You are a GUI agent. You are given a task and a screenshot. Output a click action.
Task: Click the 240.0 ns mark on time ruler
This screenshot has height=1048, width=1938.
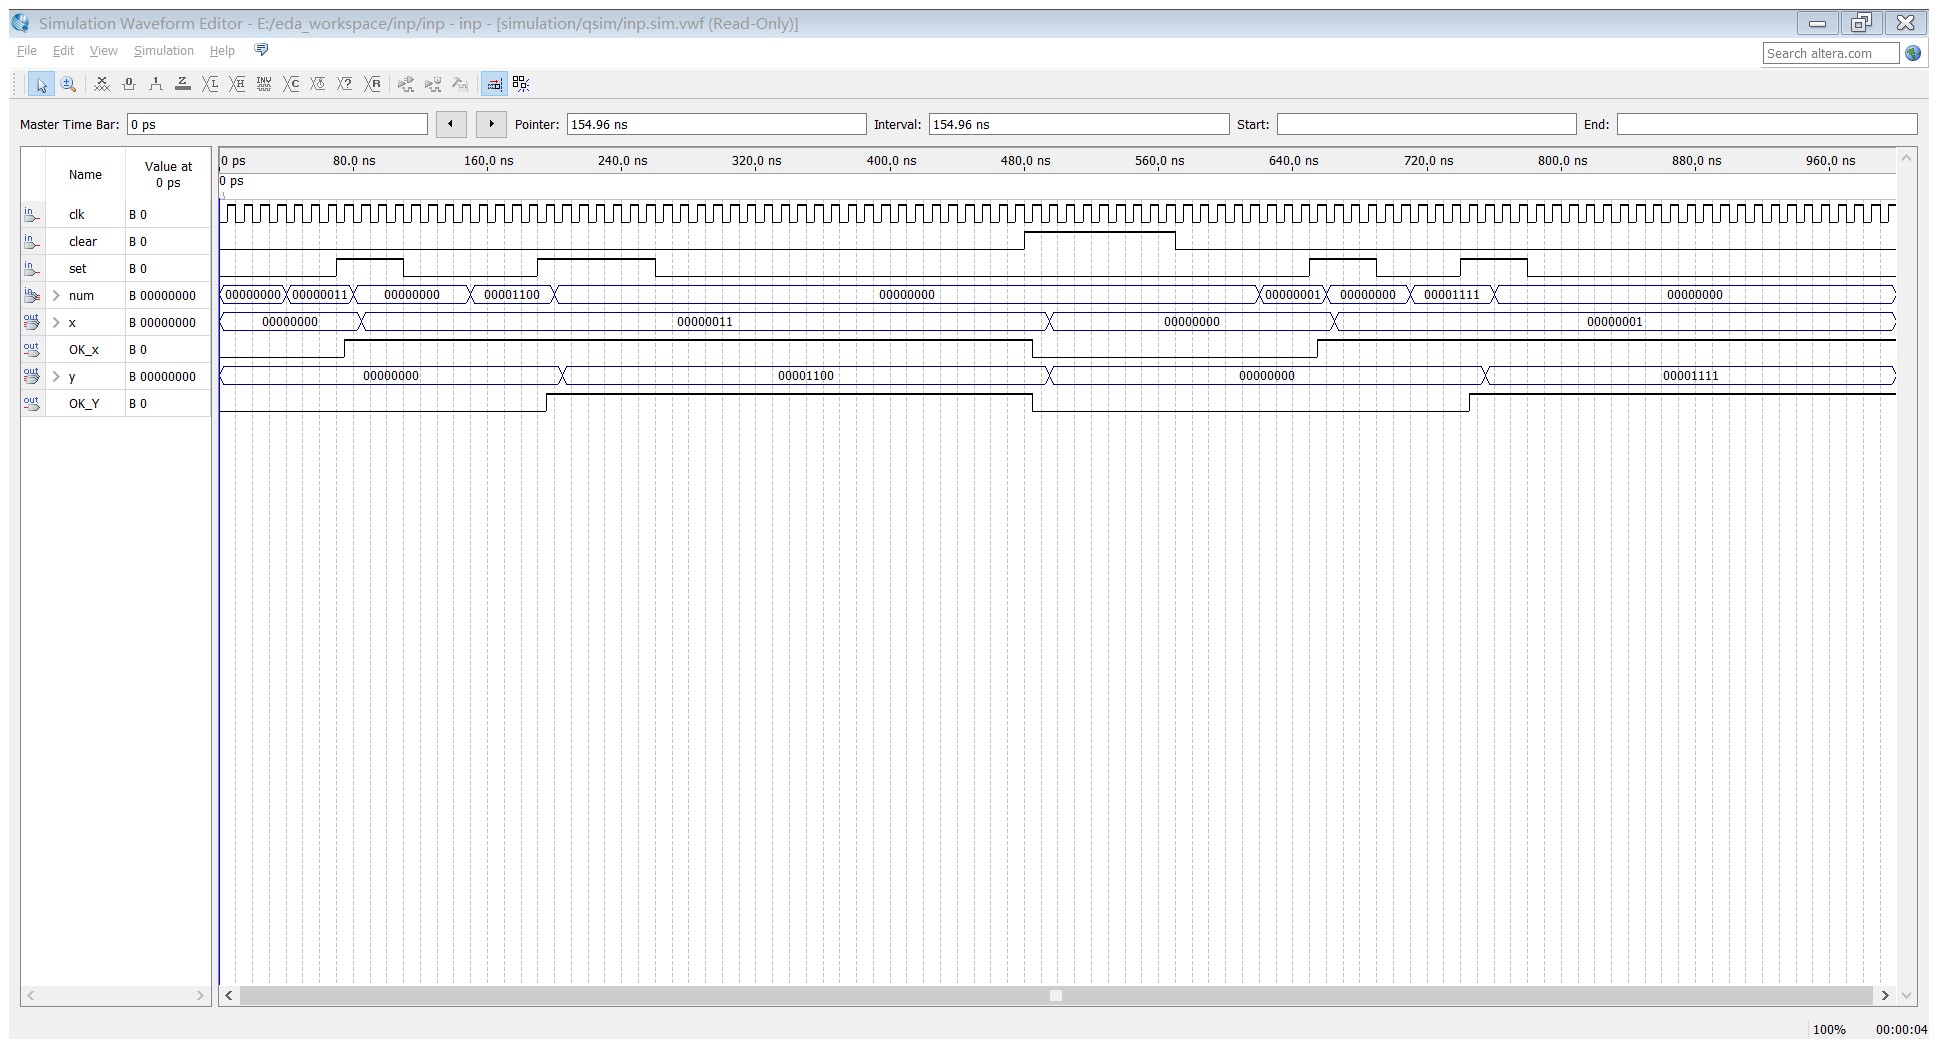click(x=622, y=161)
